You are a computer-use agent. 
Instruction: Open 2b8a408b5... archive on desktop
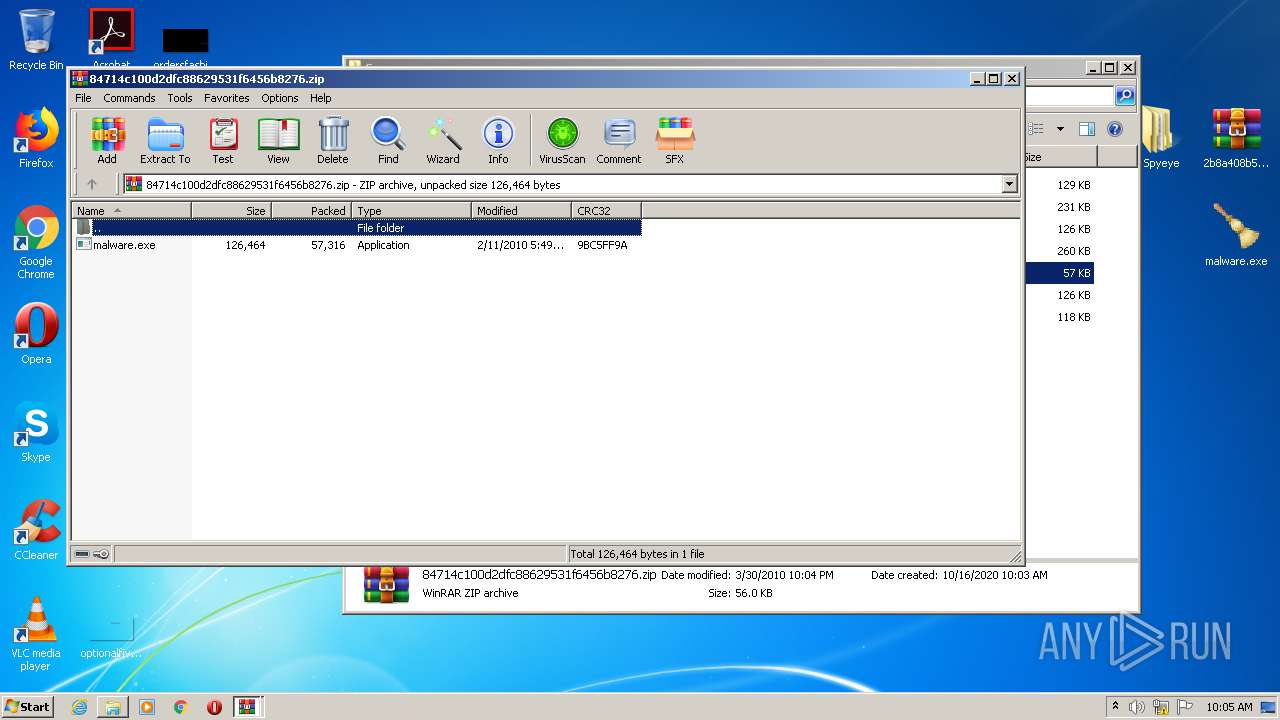1236,138
